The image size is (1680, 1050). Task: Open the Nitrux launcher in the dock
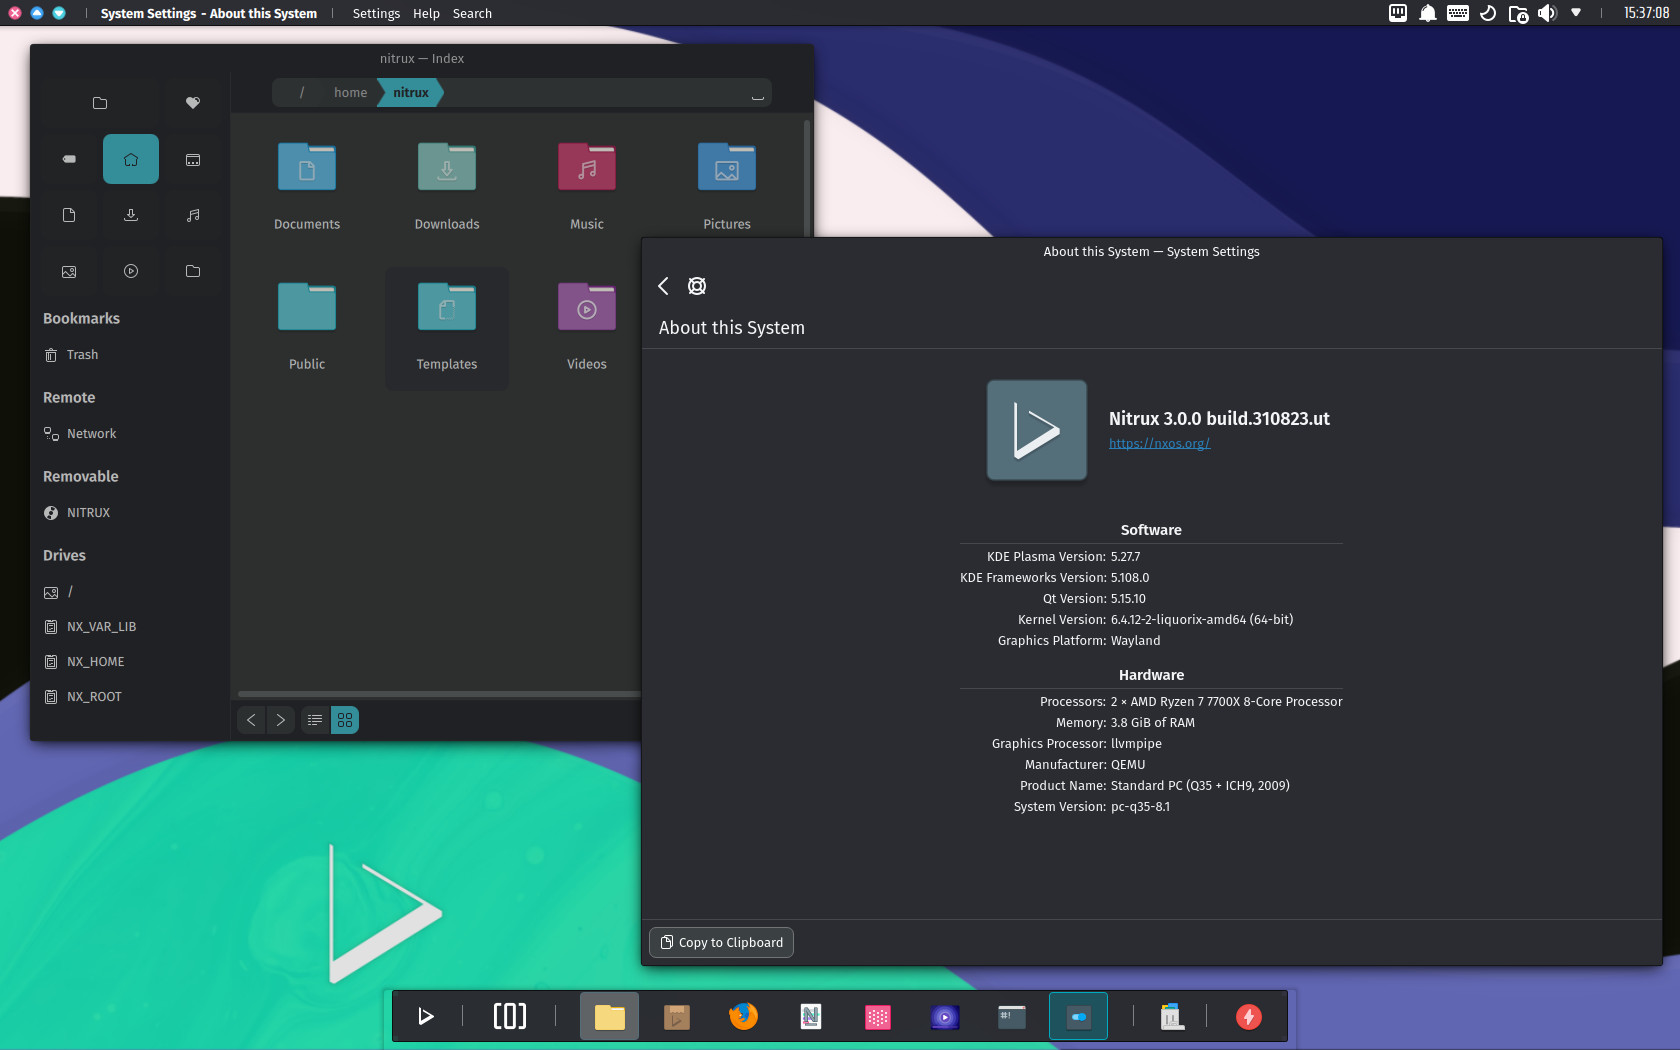pyautogui.click(x=426, y=1017)
